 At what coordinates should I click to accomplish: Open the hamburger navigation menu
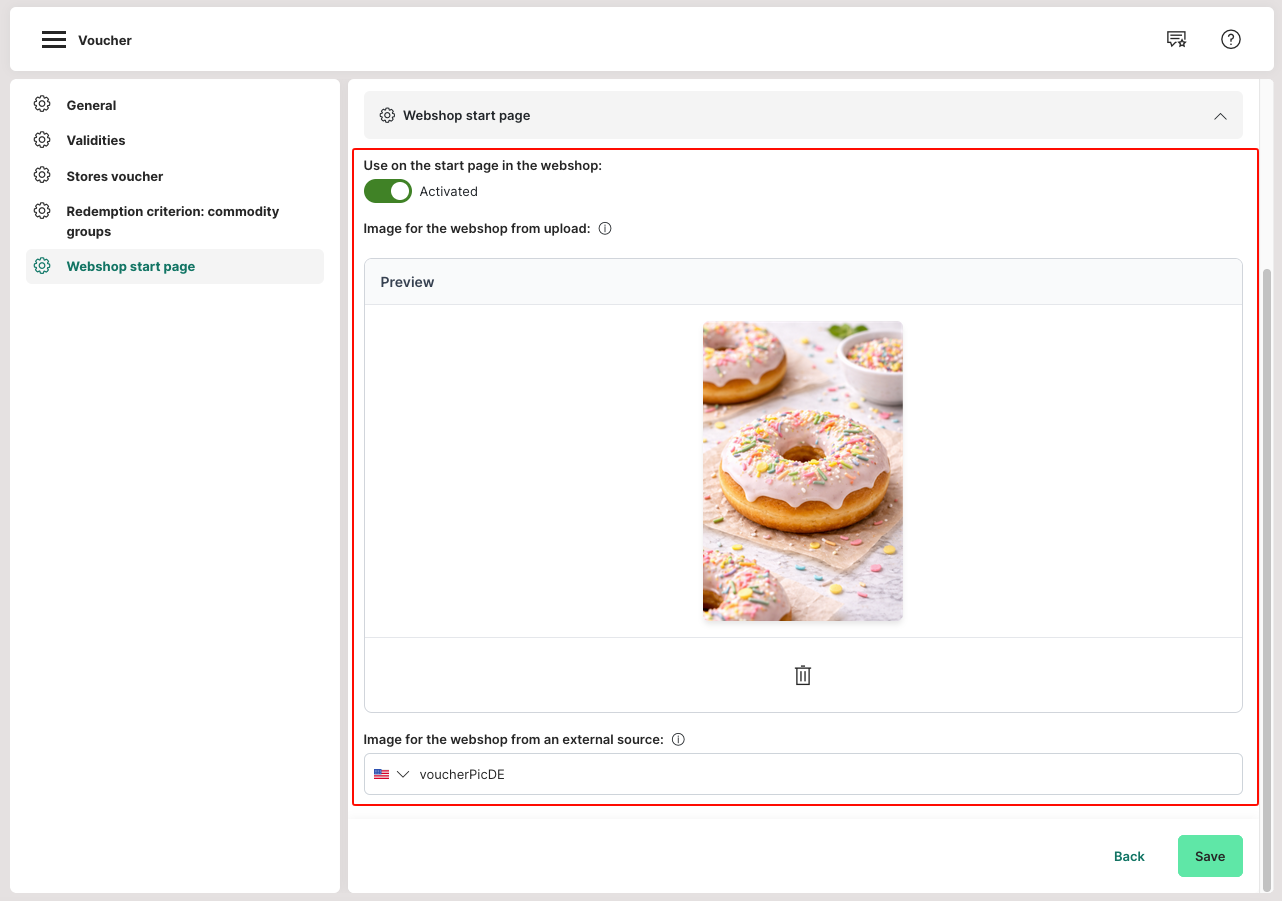coord(54,40)
